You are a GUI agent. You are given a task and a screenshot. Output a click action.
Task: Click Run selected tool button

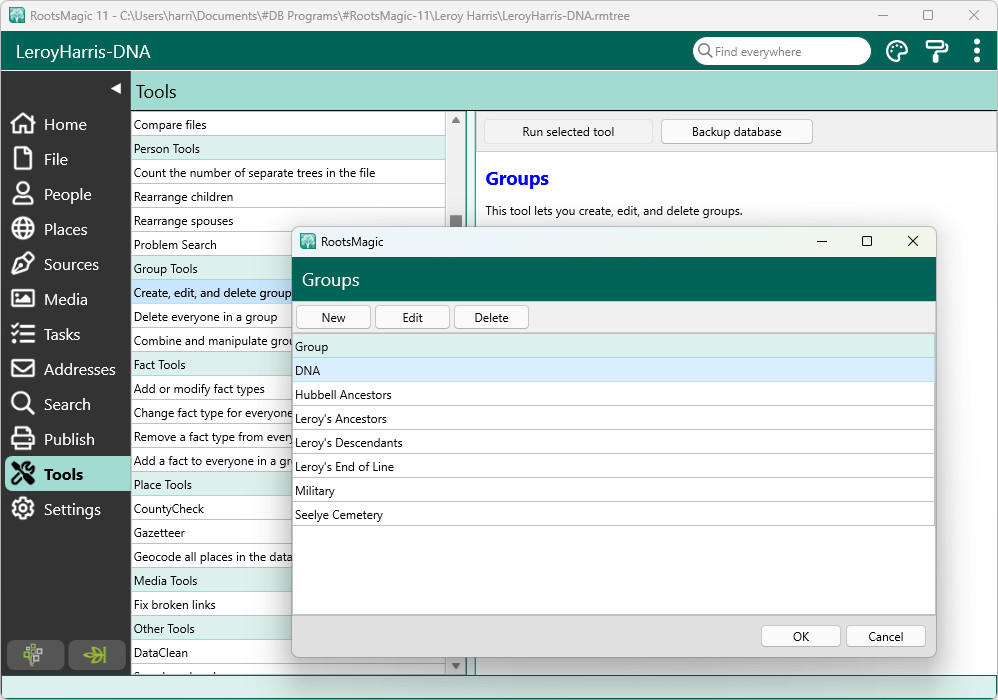tap(568, 132)
